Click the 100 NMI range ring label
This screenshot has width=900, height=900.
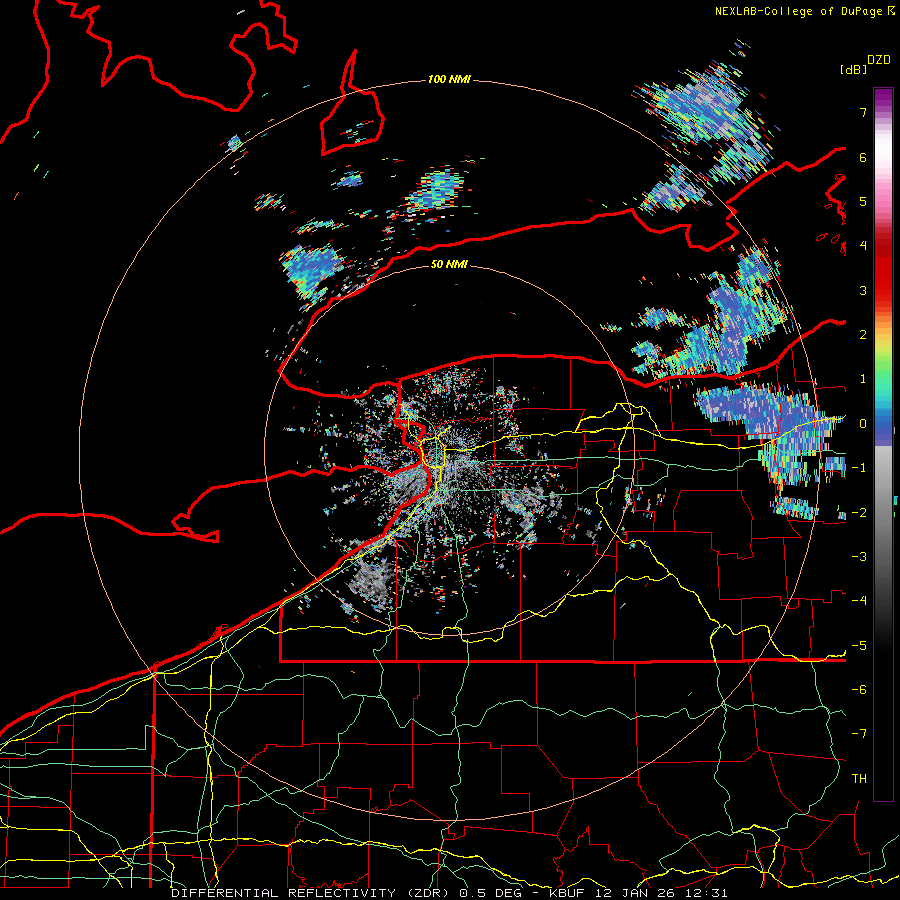point(449,79)
